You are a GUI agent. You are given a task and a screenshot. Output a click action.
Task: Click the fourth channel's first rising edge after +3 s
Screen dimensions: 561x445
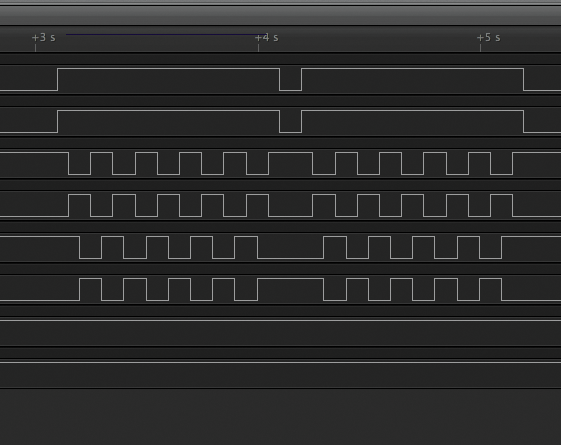click(x=69, y=206)
